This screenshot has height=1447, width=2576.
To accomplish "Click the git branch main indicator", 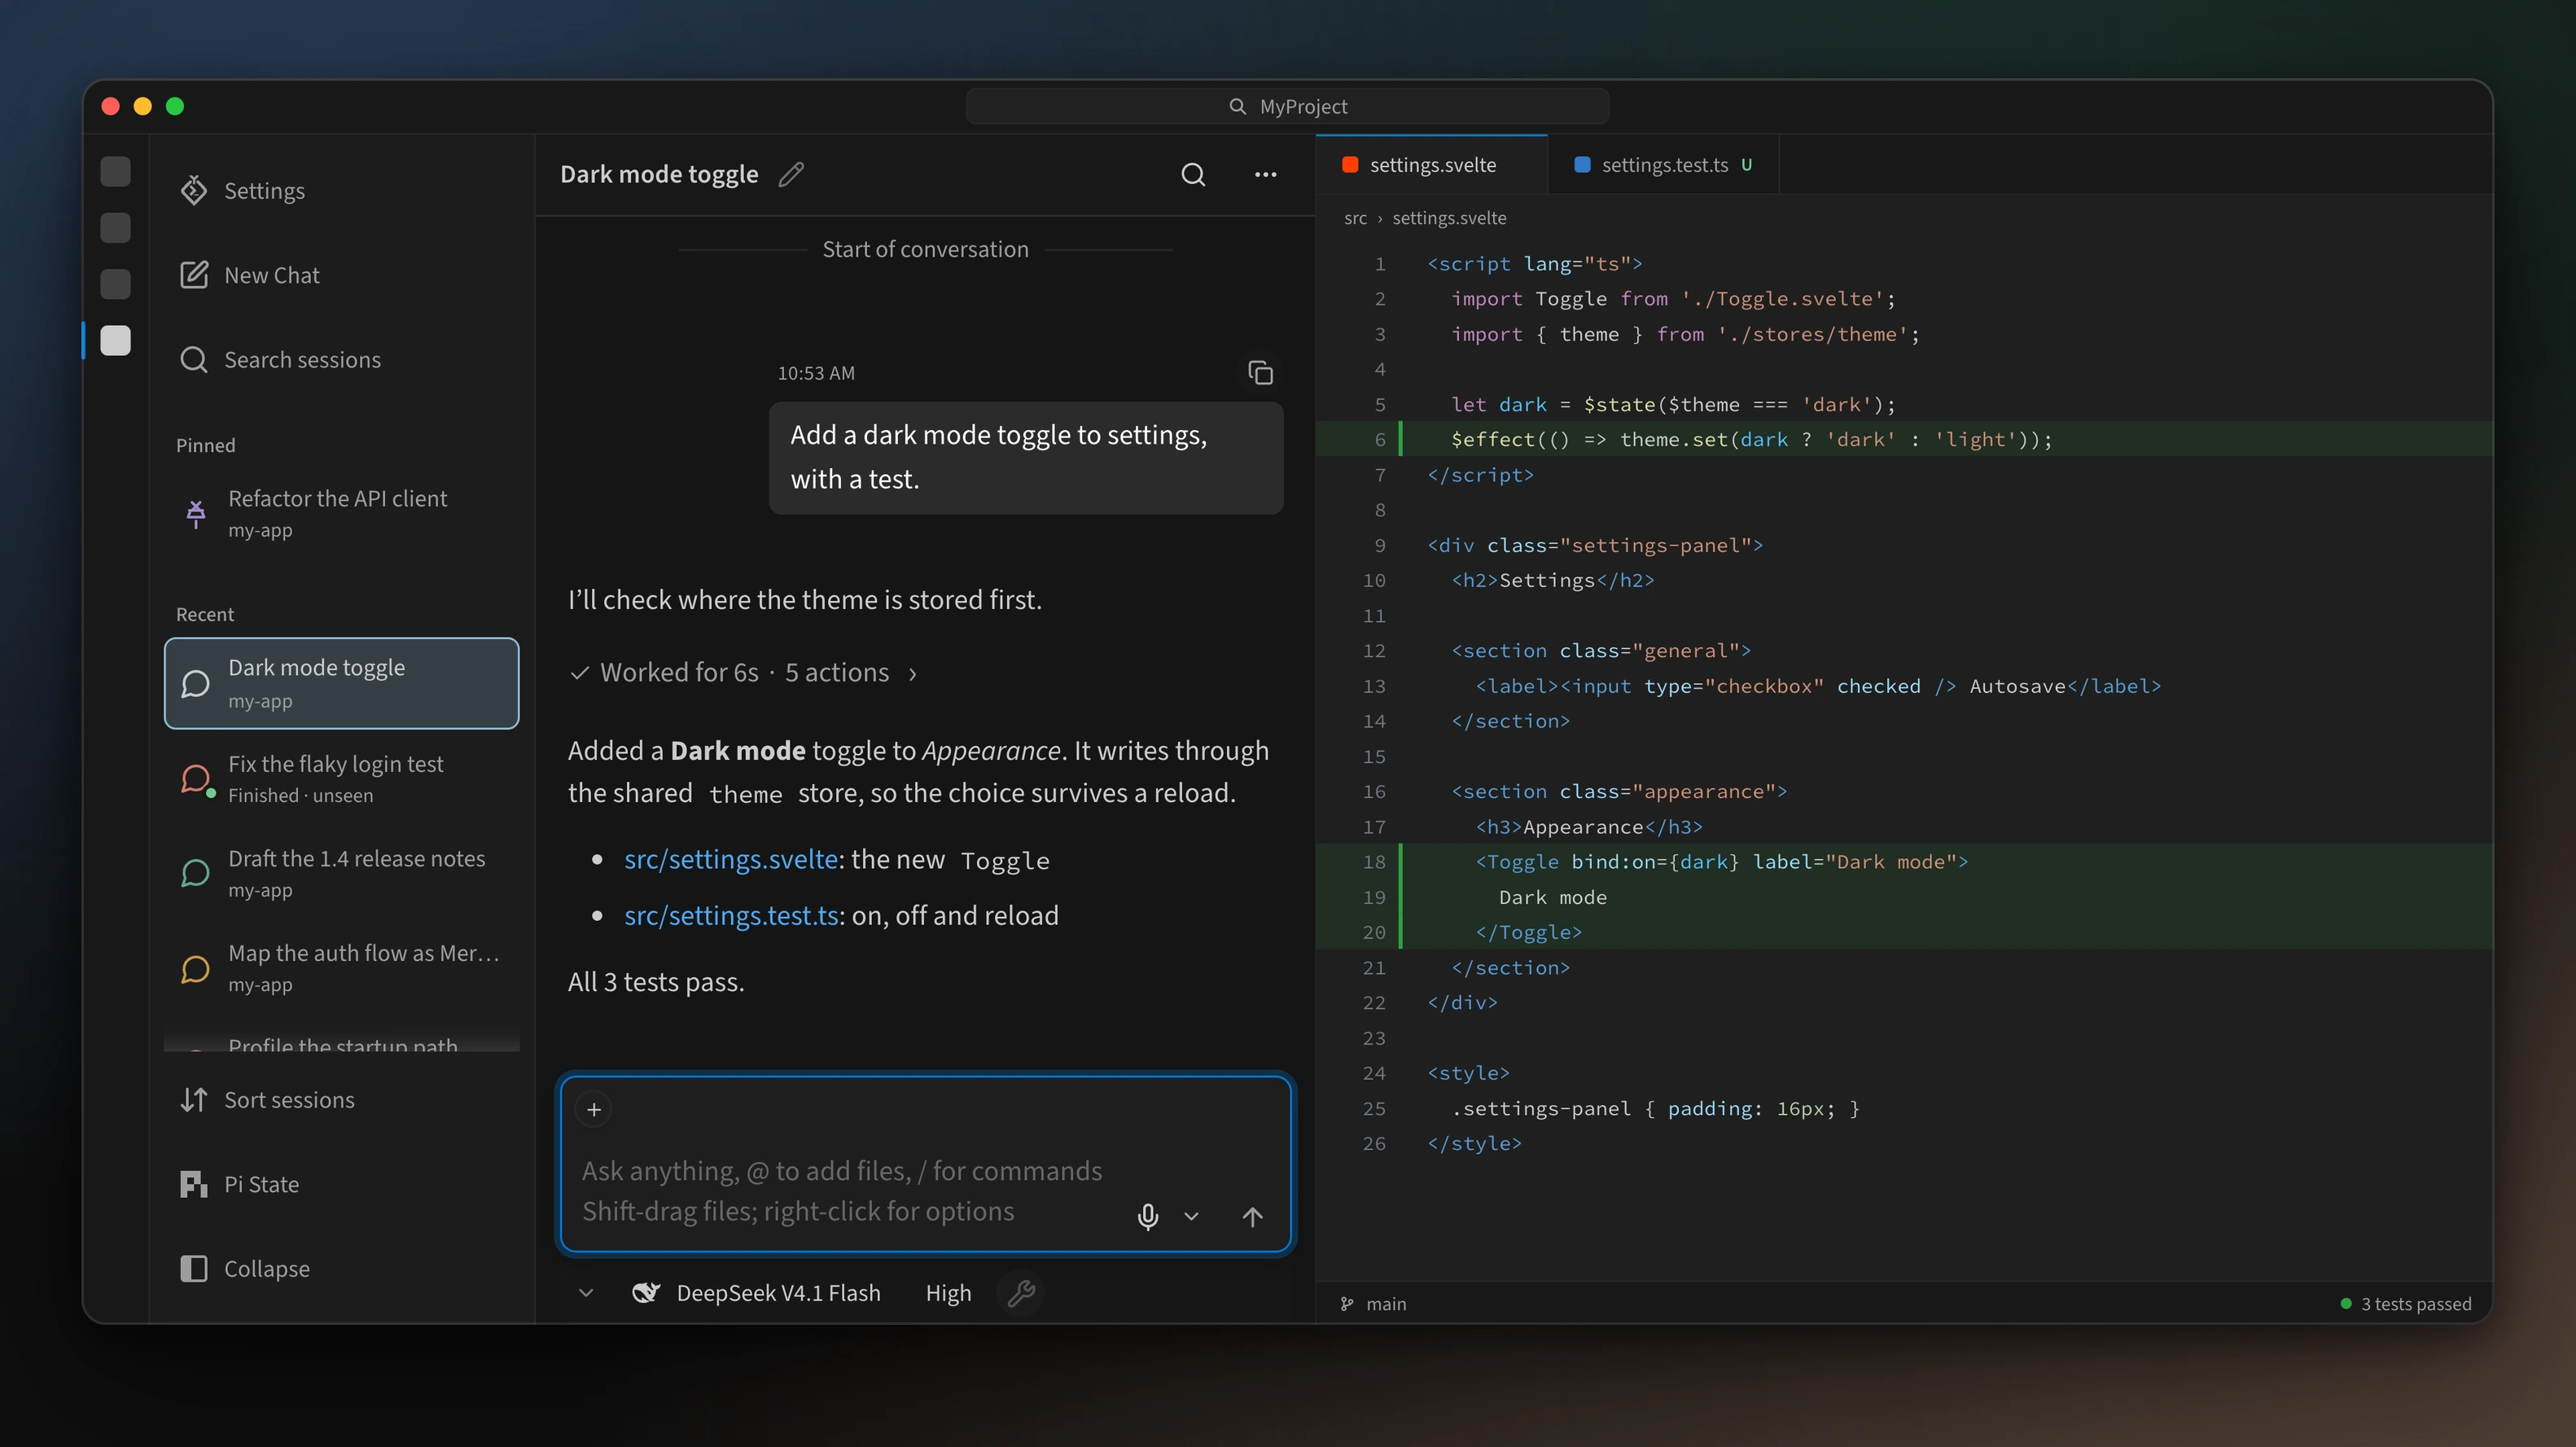I will click(1373, 1303).
